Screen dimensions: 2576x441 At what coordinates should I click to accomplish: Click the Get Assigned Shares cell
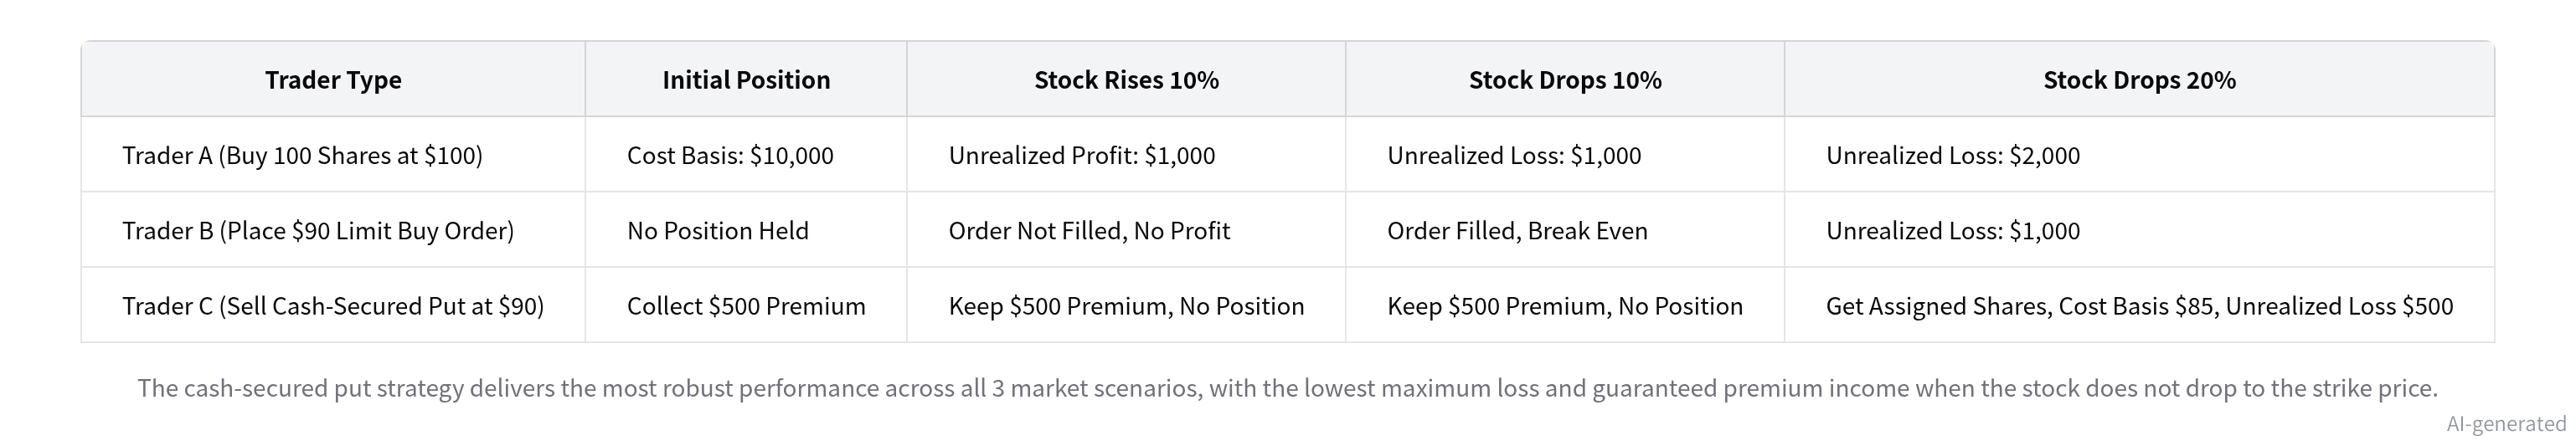click(x=2139, y=306)
